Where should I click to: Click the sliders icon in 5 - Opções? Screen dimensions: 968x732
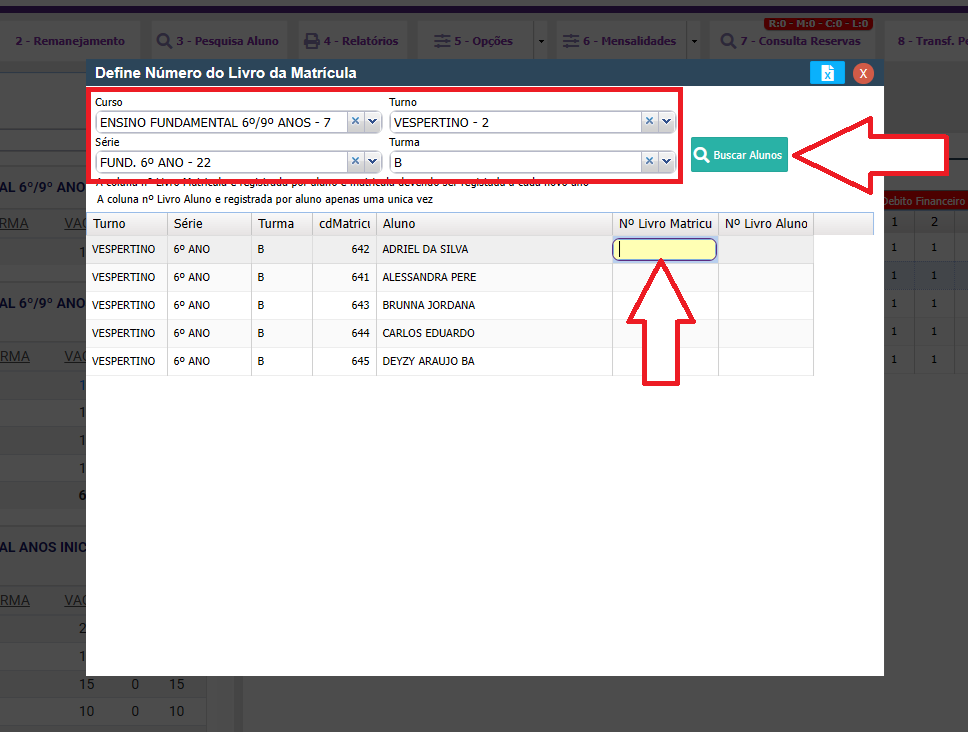coord(442,41)
